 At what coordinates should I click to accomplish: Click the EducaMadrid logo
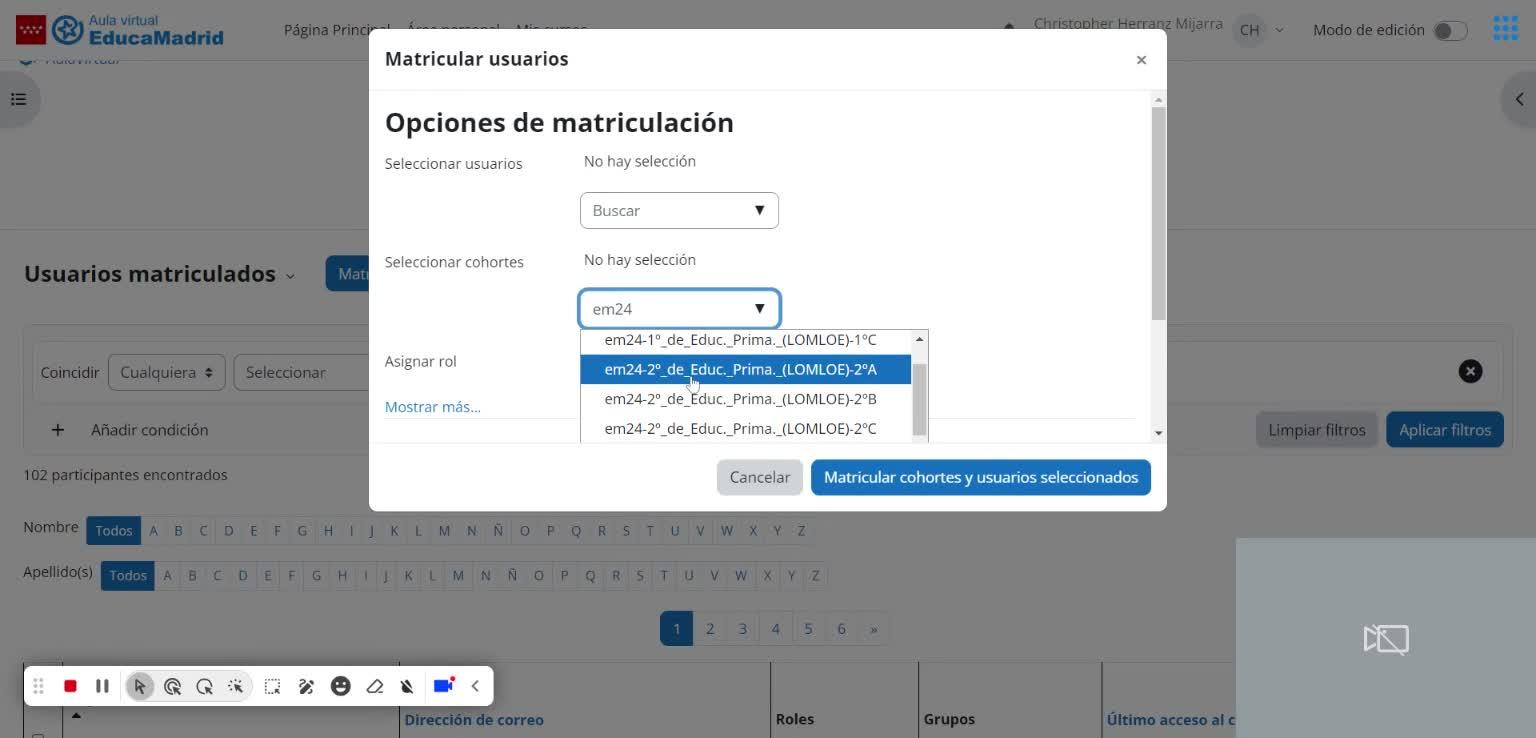pos(120,30)
